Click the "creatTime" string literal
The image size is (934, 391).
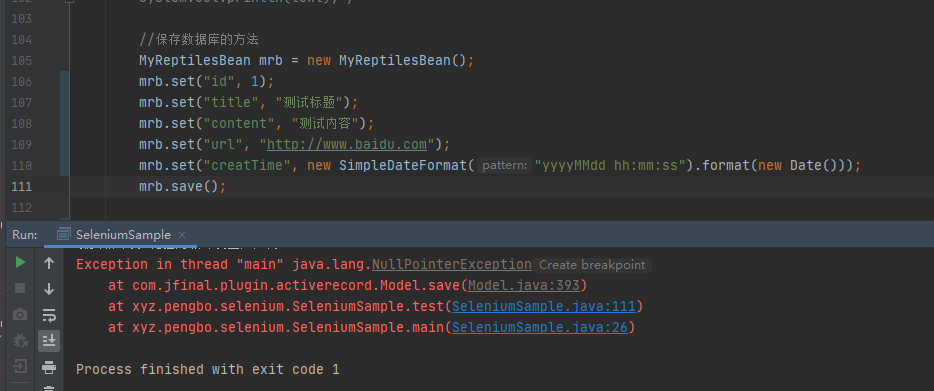247,165
